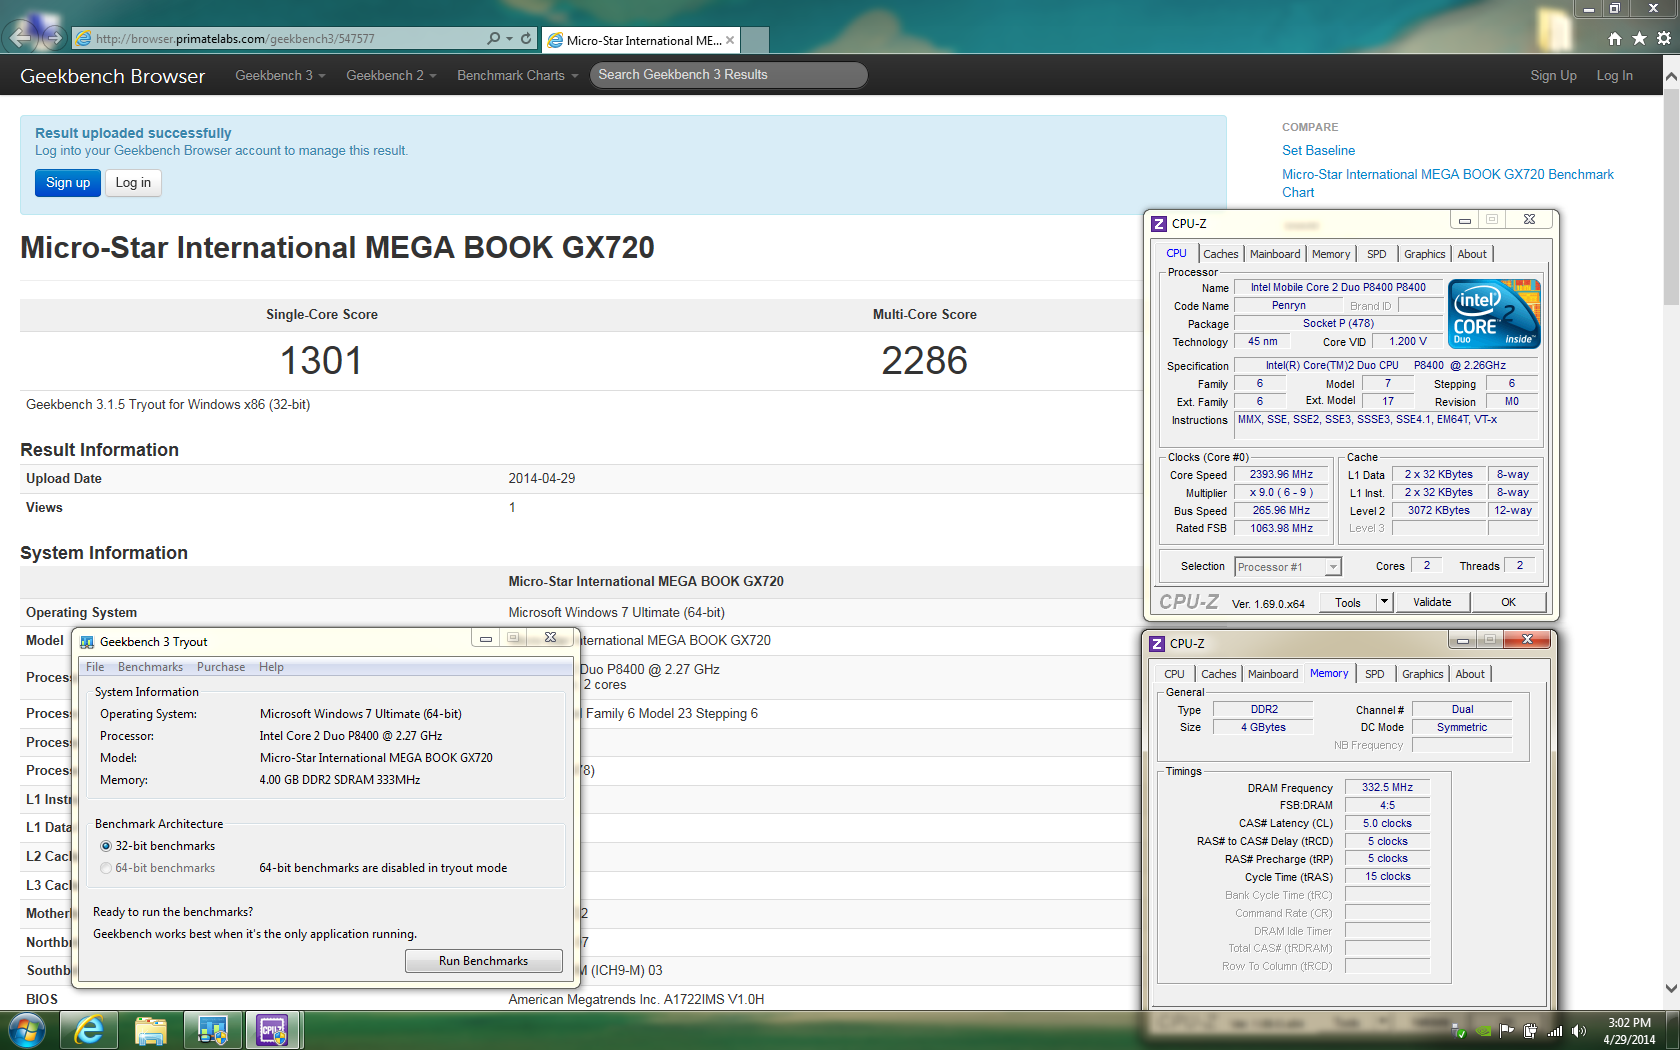Open the browser Home icon
This screenshot has height=1050, width=1680.
(1614, 38)
